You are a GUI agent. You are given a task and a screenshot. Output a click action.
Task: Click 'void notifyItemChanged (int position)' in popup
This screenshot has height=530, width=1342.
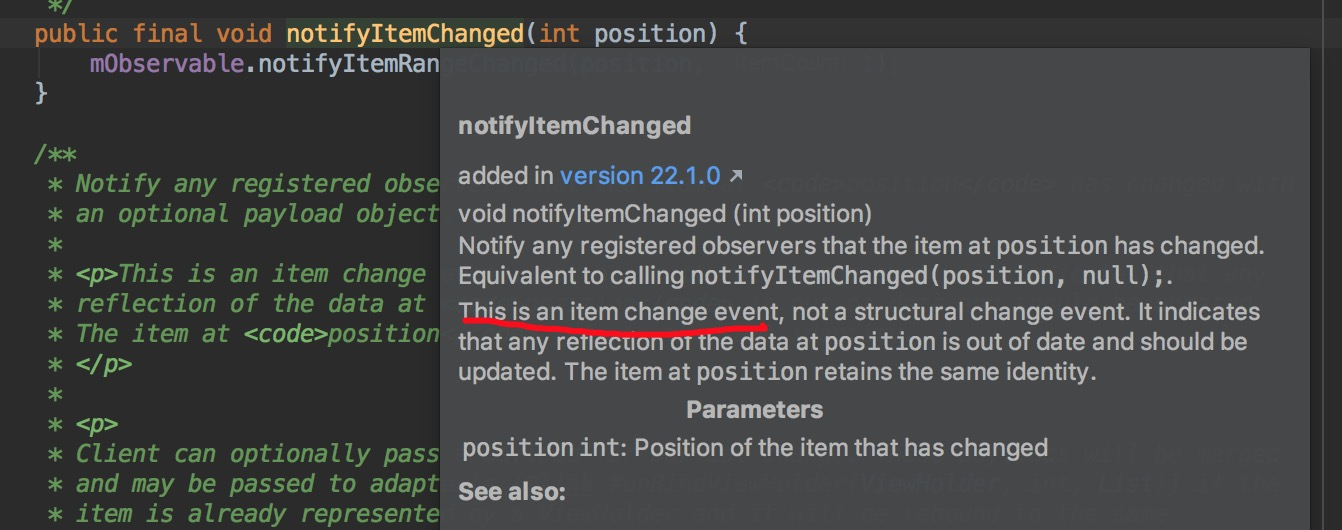coord(665,214)
